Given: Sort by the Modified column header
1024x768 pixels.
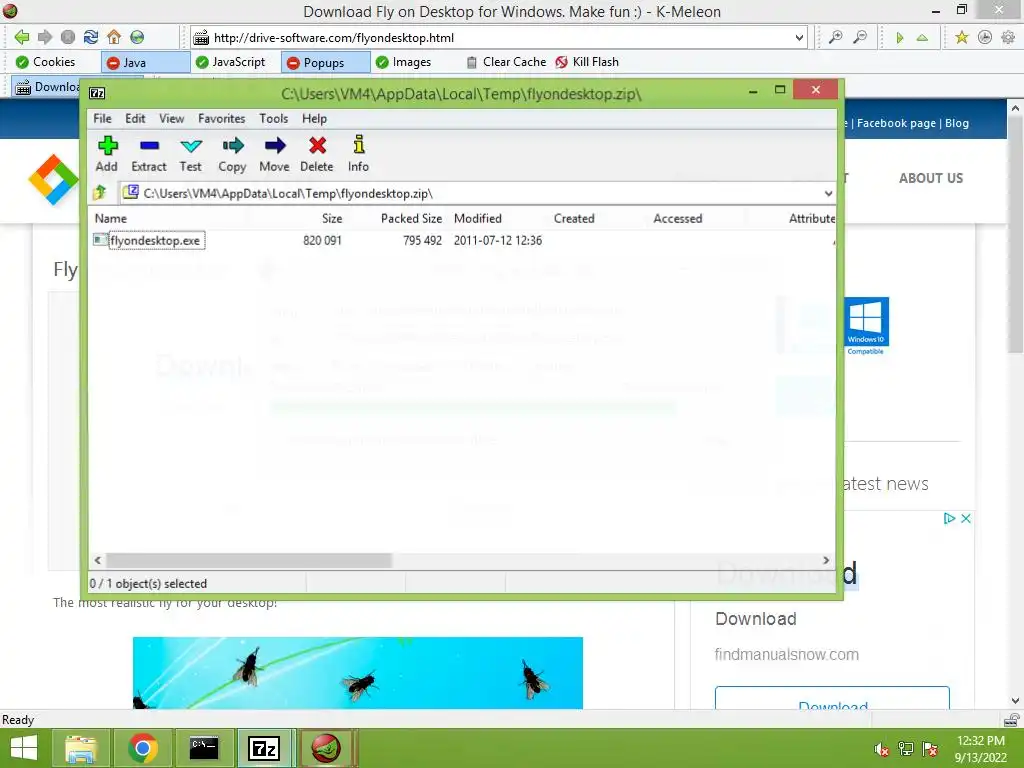Looking at the screenshot, I should (x=477, y=218).
